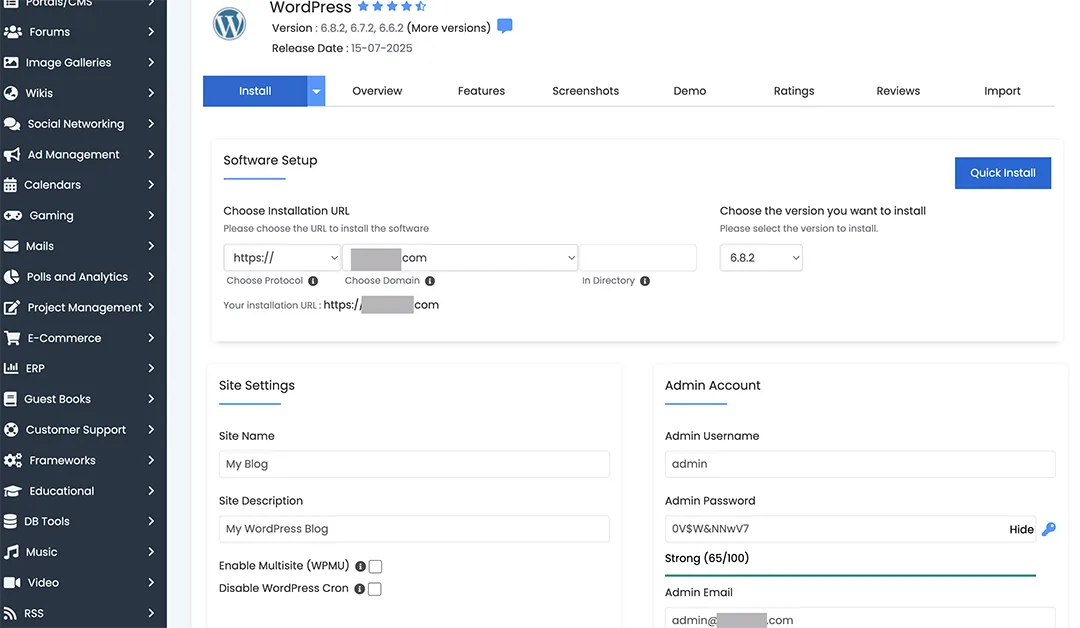Open the Screenshots tab
Image resolution: width=1080 pixels, height=628 pixels.
[x=585, y=91]
